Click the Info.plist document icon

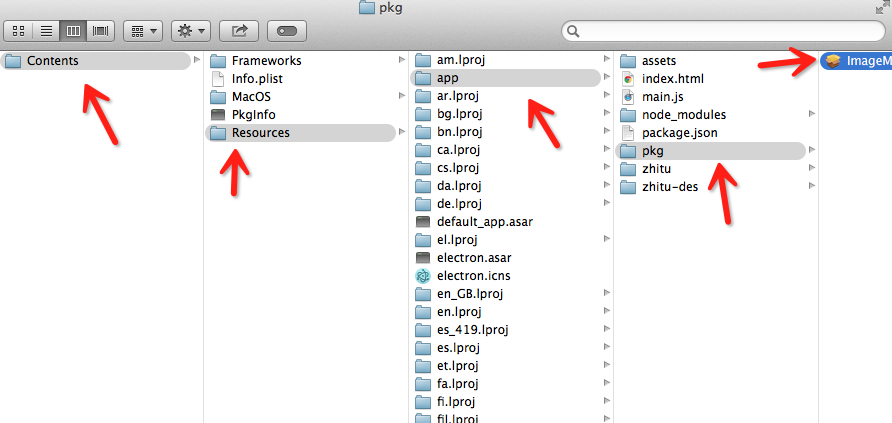218,78
